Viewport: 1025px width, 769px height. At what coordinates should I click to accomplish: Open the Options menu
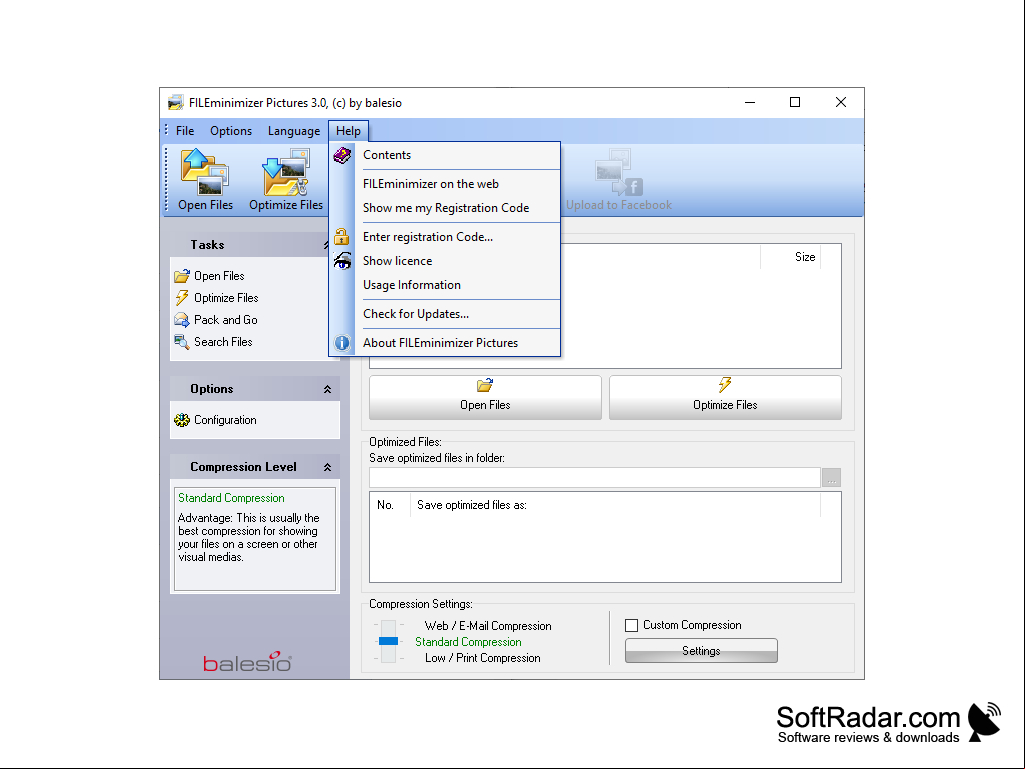(231, 131)
